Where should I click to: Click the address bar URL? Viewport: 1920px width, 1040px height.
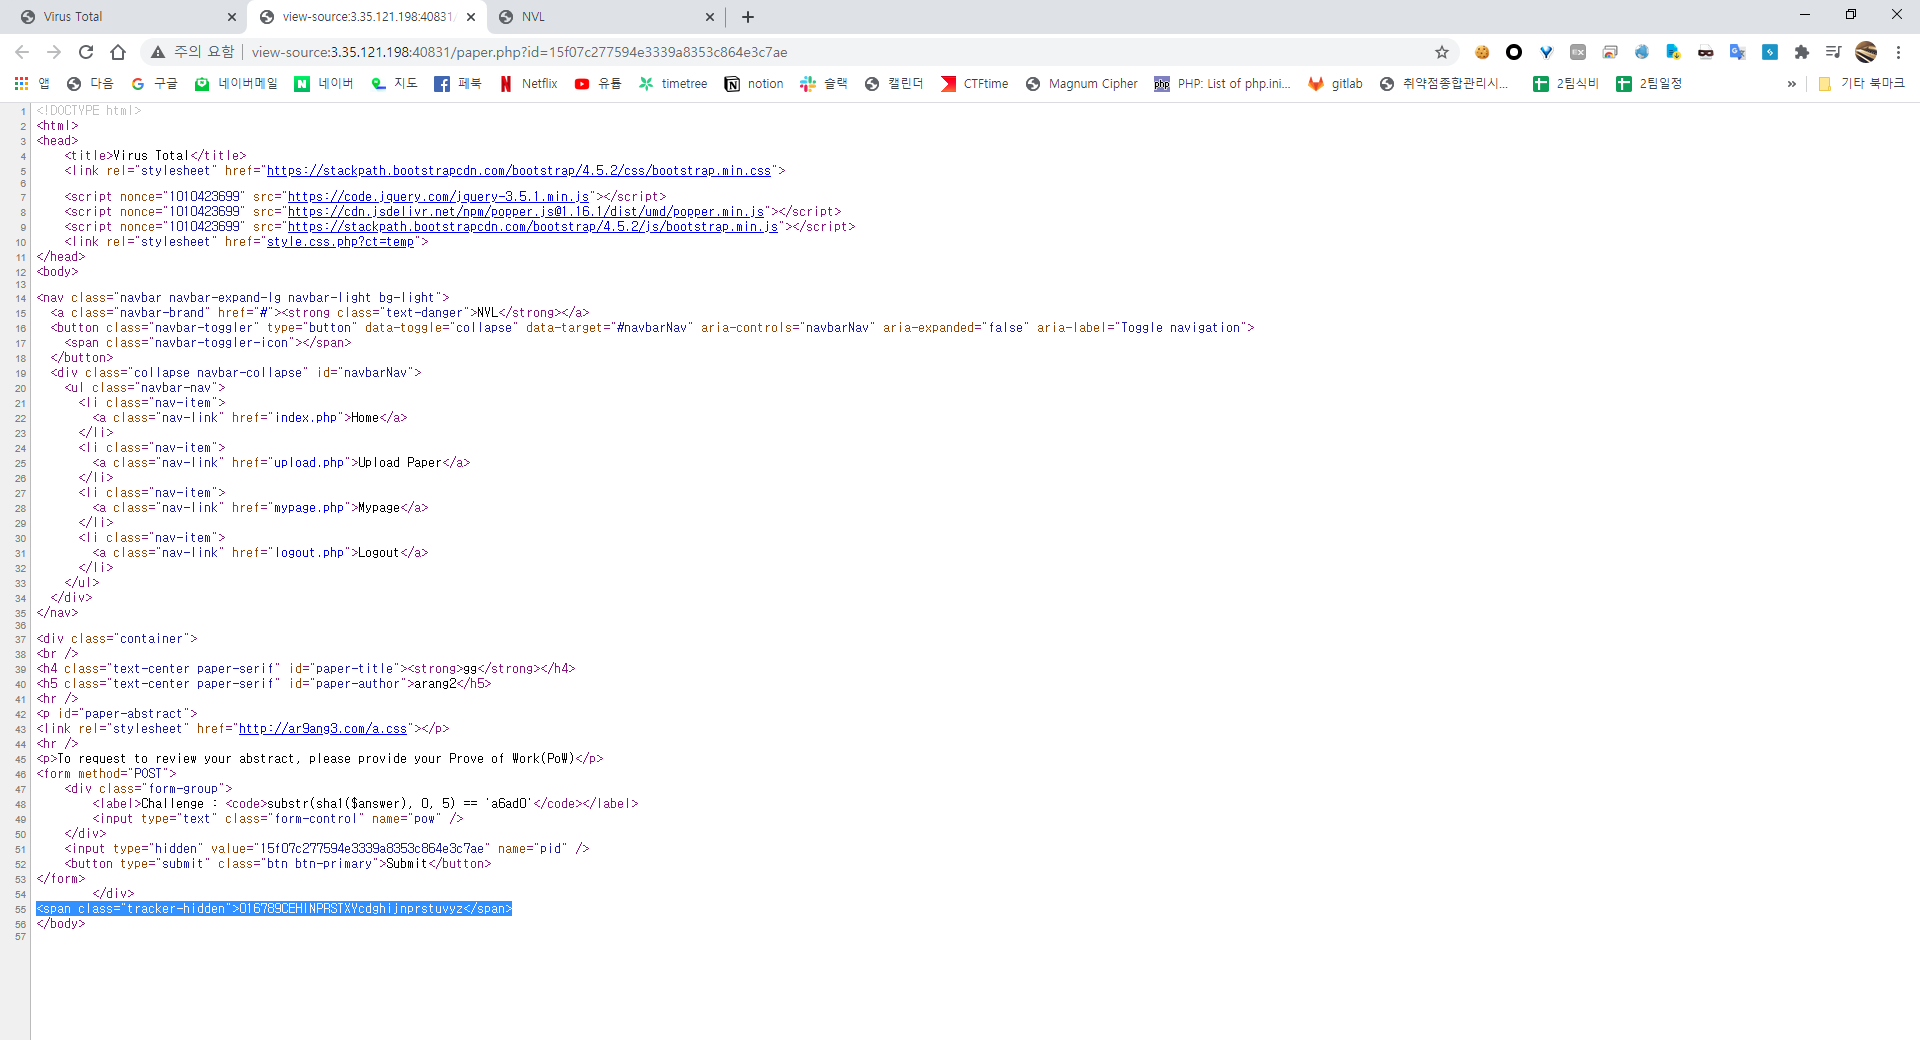[519, 52]
